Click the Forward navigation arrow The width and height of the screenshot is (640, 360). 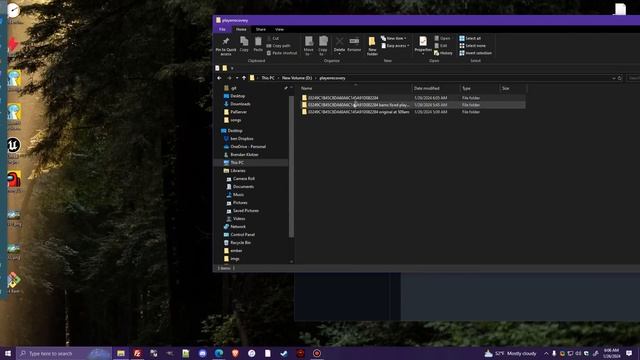point(229,78)
